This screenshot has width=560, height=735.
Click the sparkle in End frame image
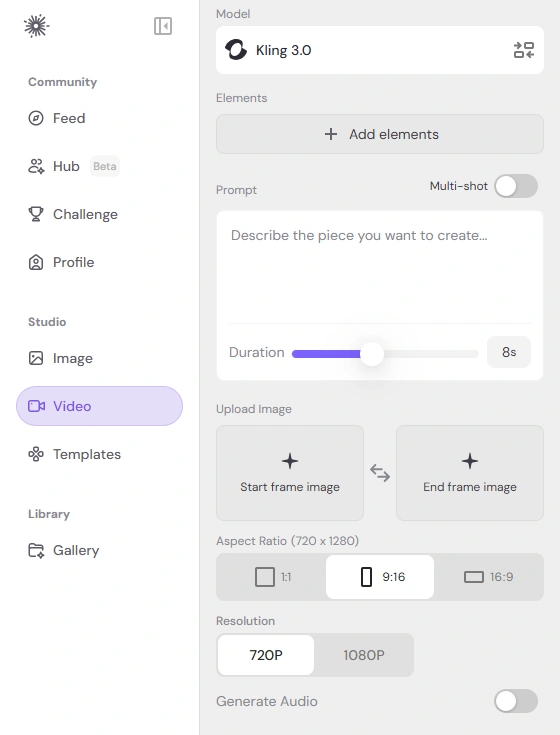pos(470,461)
